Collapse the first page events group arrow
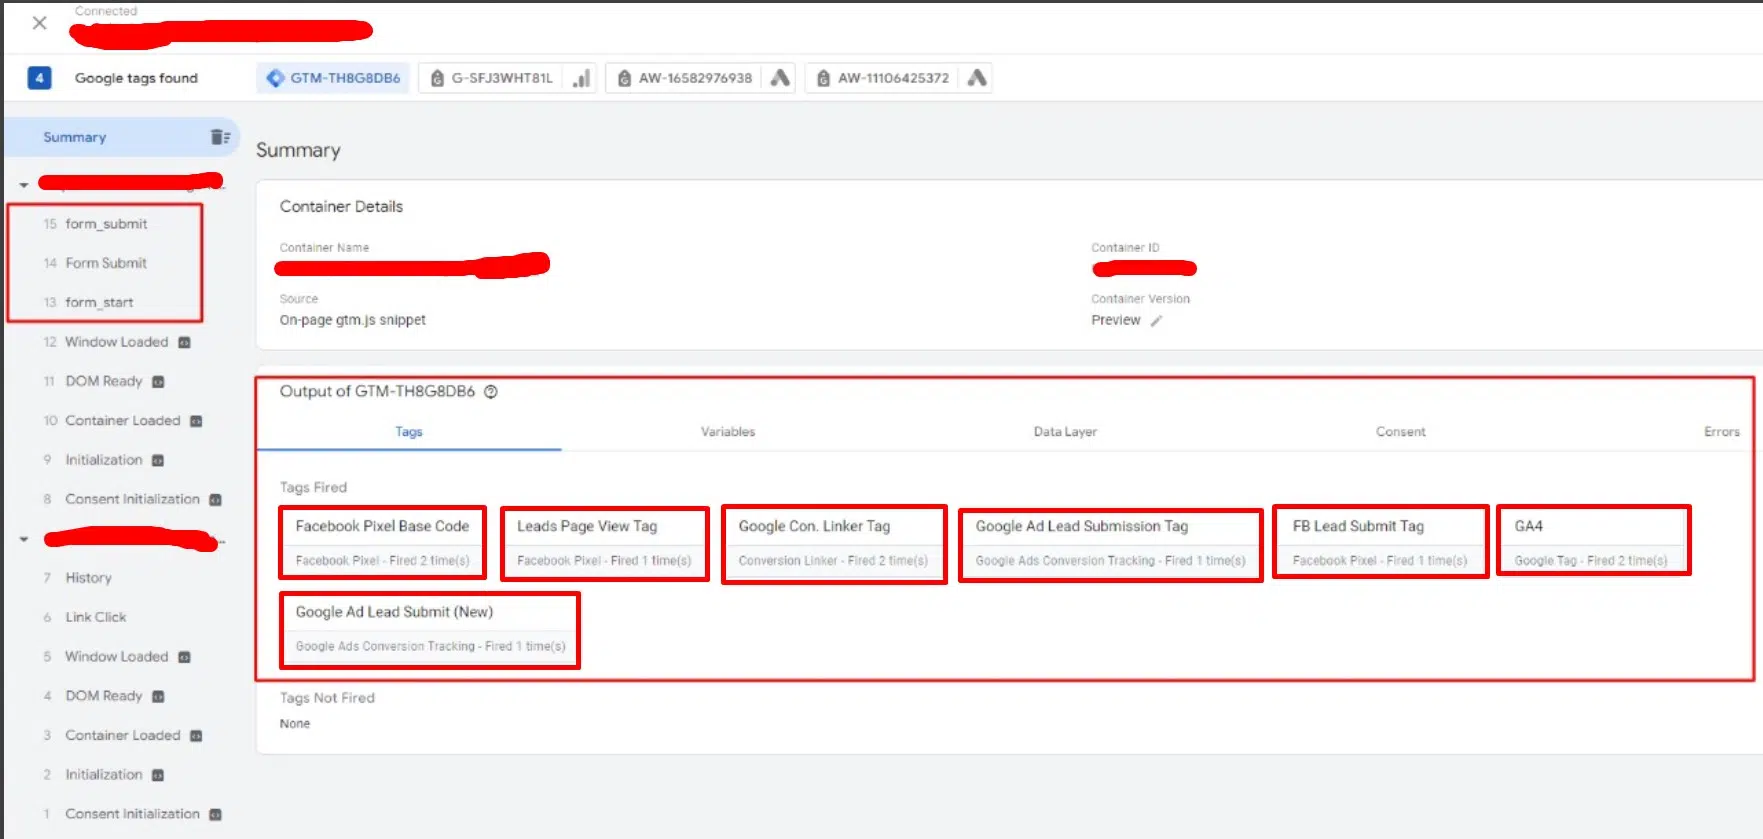Screen dimensions: 1763x839 pos(24,185)
